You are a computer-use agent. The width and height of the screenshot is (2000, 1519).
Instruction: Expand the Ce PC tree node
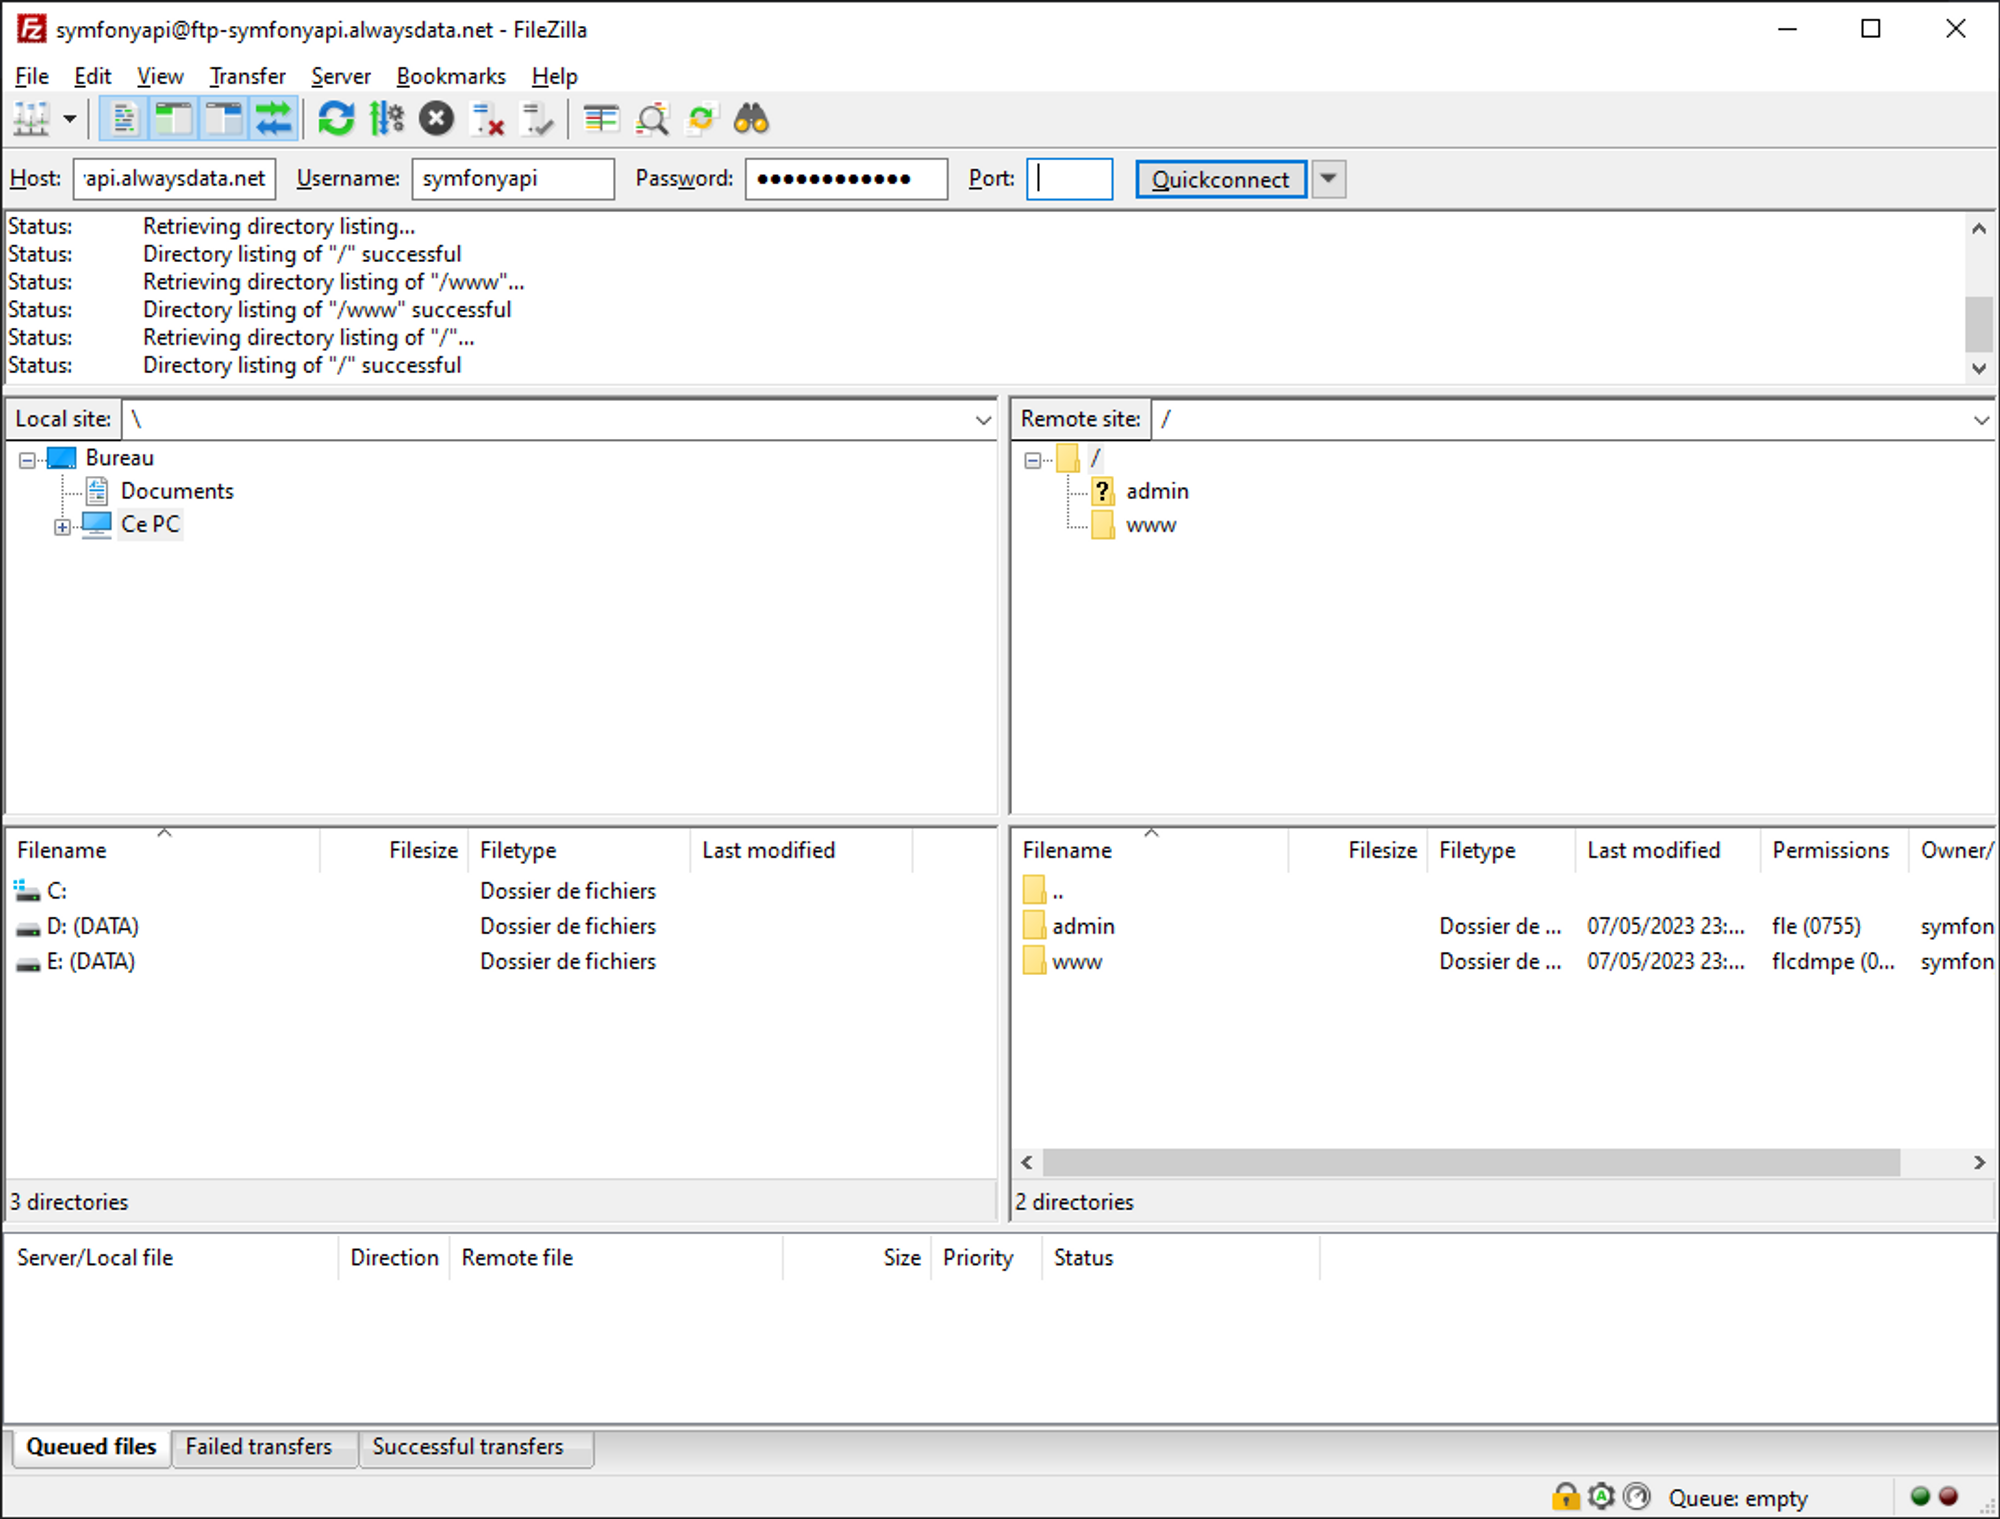62,526
